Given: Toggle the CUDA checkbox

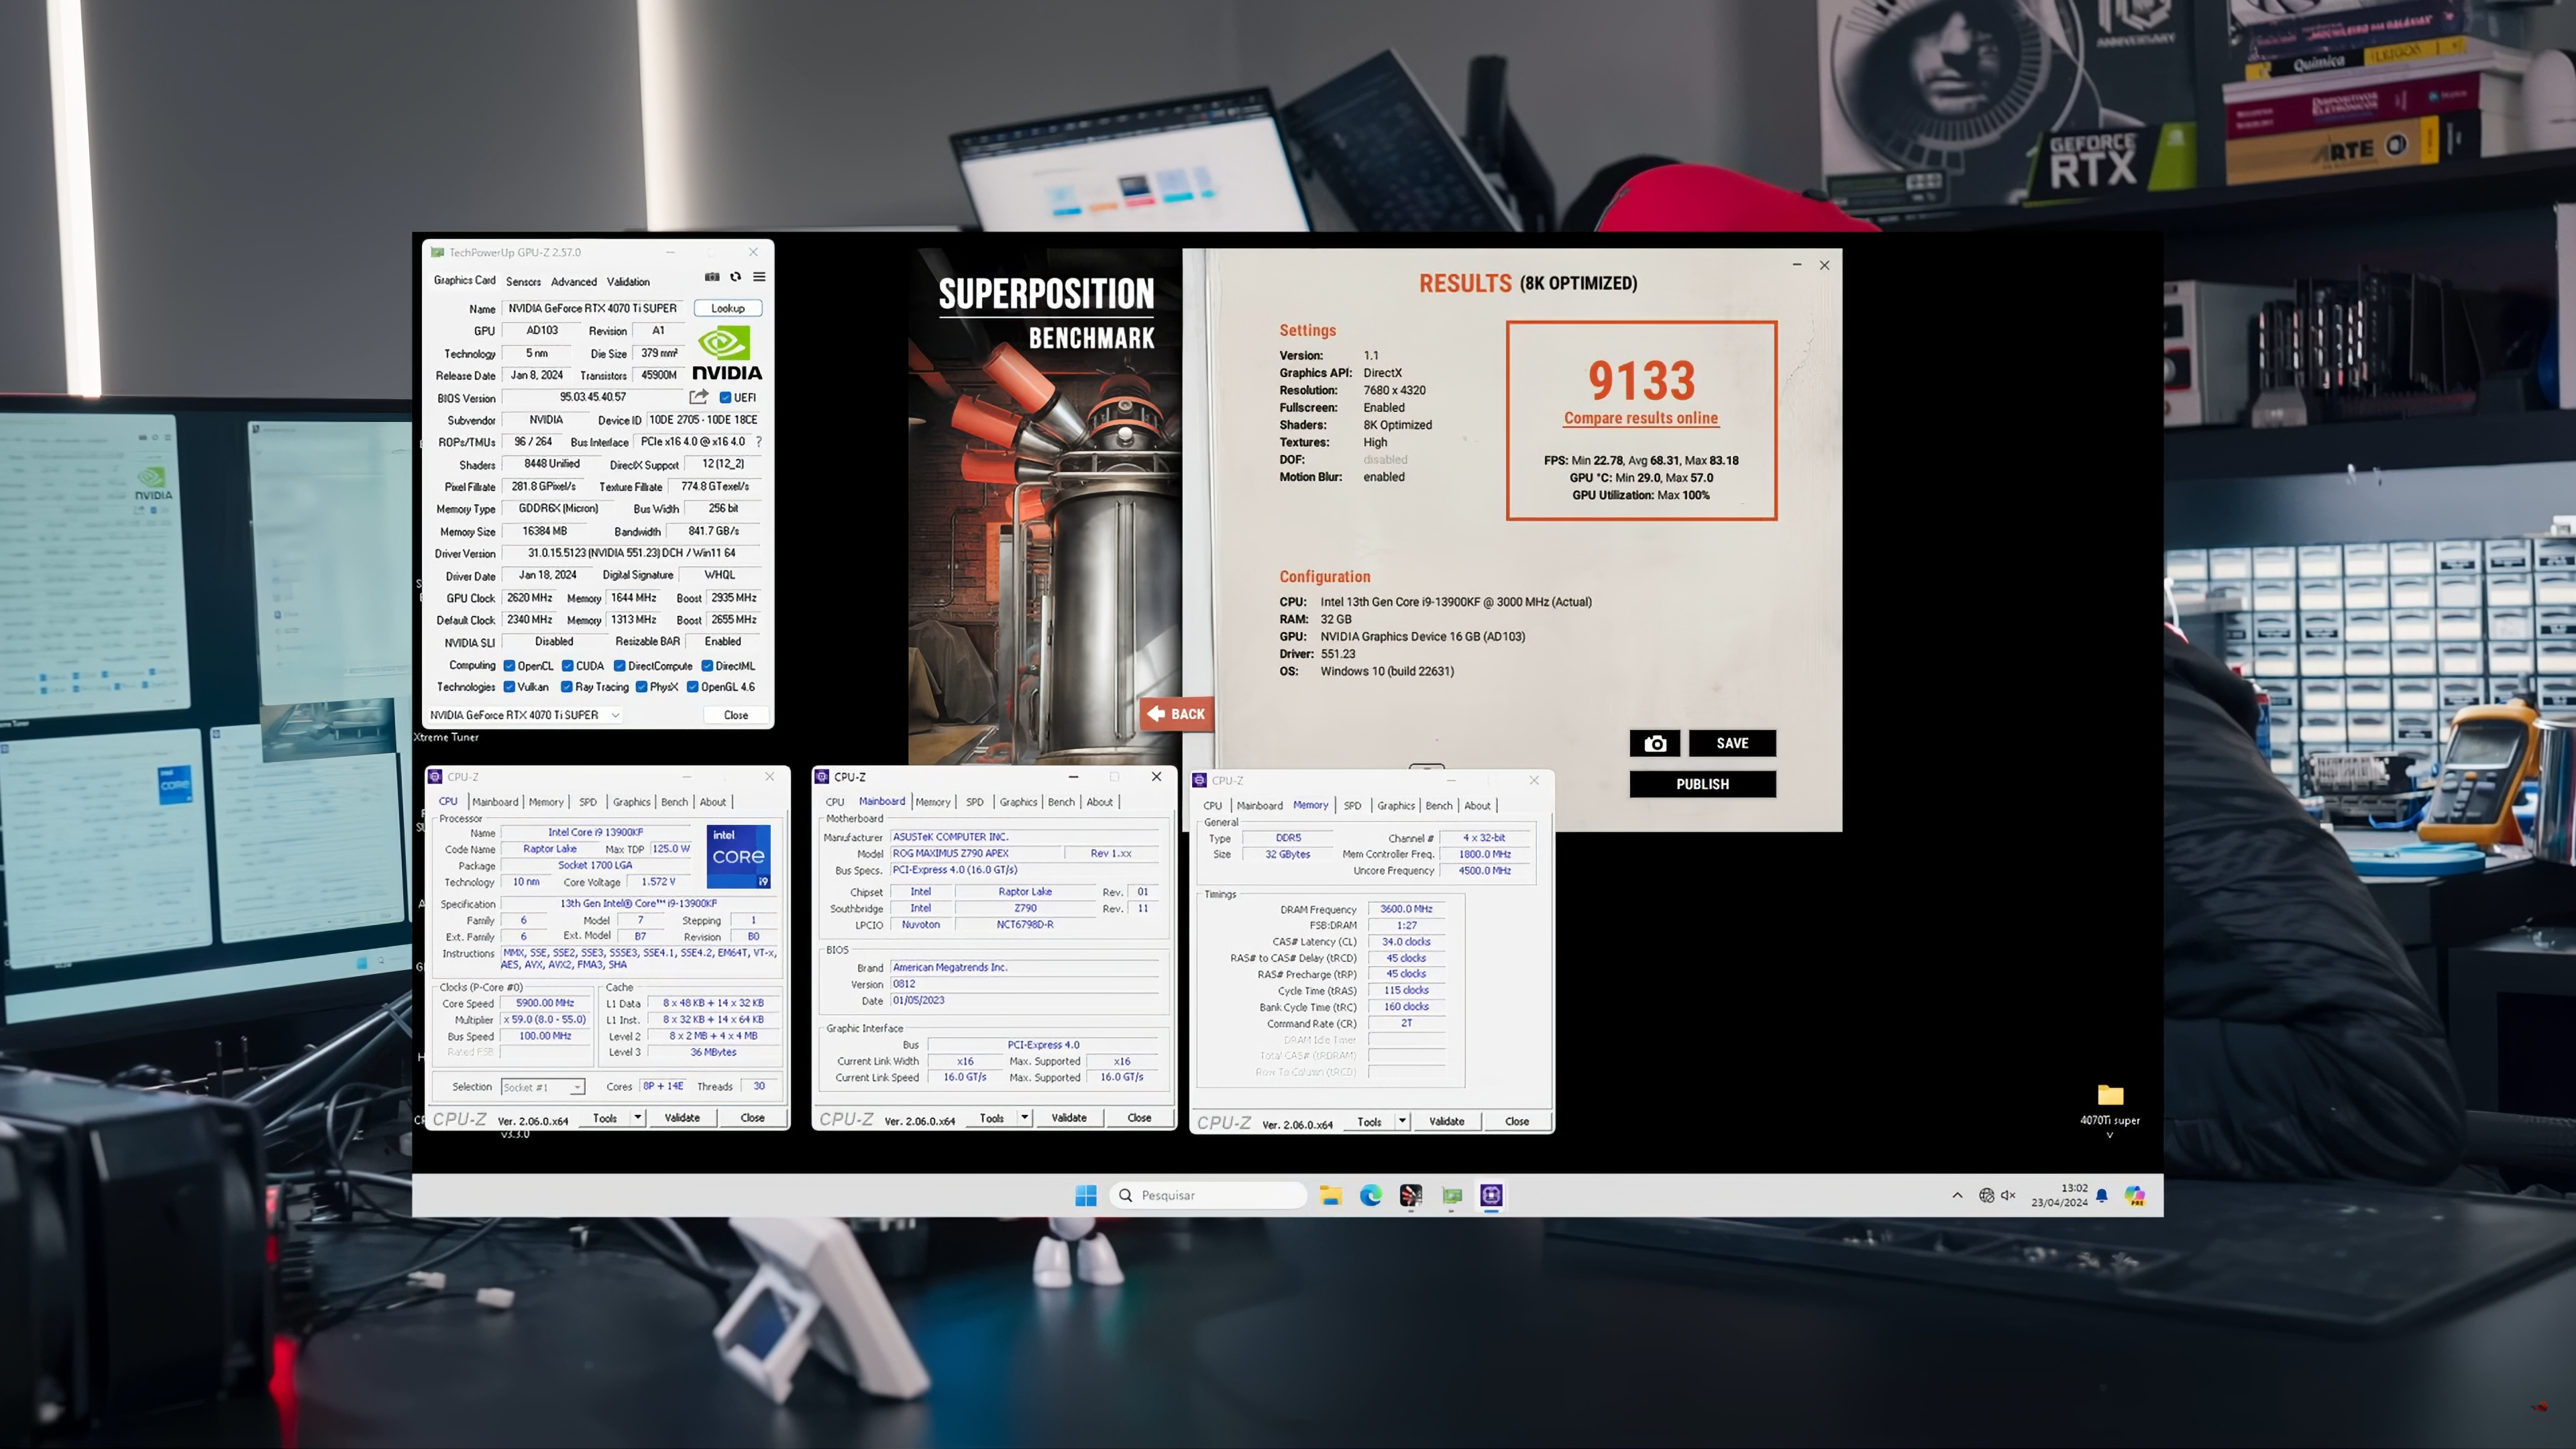Looking at the screenshot, I should (568, 666).
